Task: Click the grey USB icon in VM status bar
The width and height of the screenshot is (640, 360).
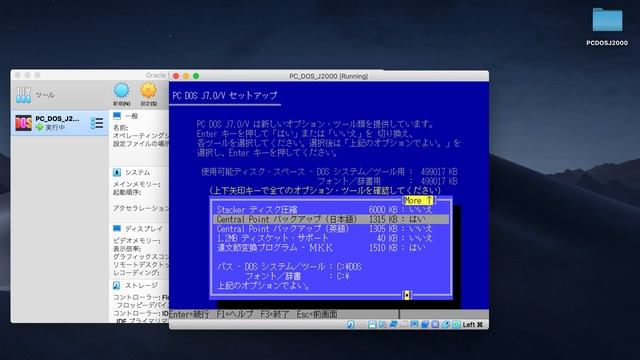Action: click(x=404, y=324)
